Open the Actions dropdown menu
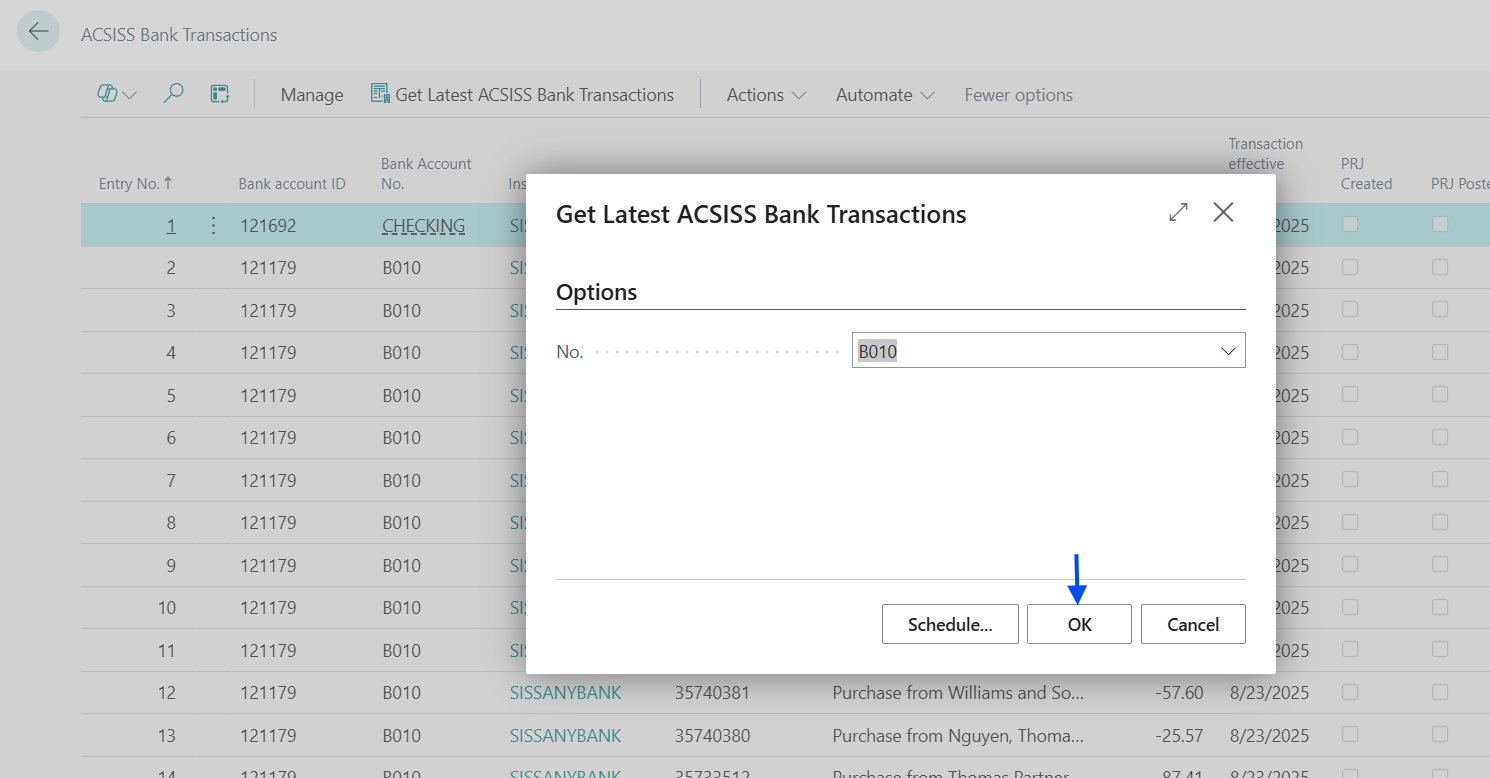 [766, 95]
